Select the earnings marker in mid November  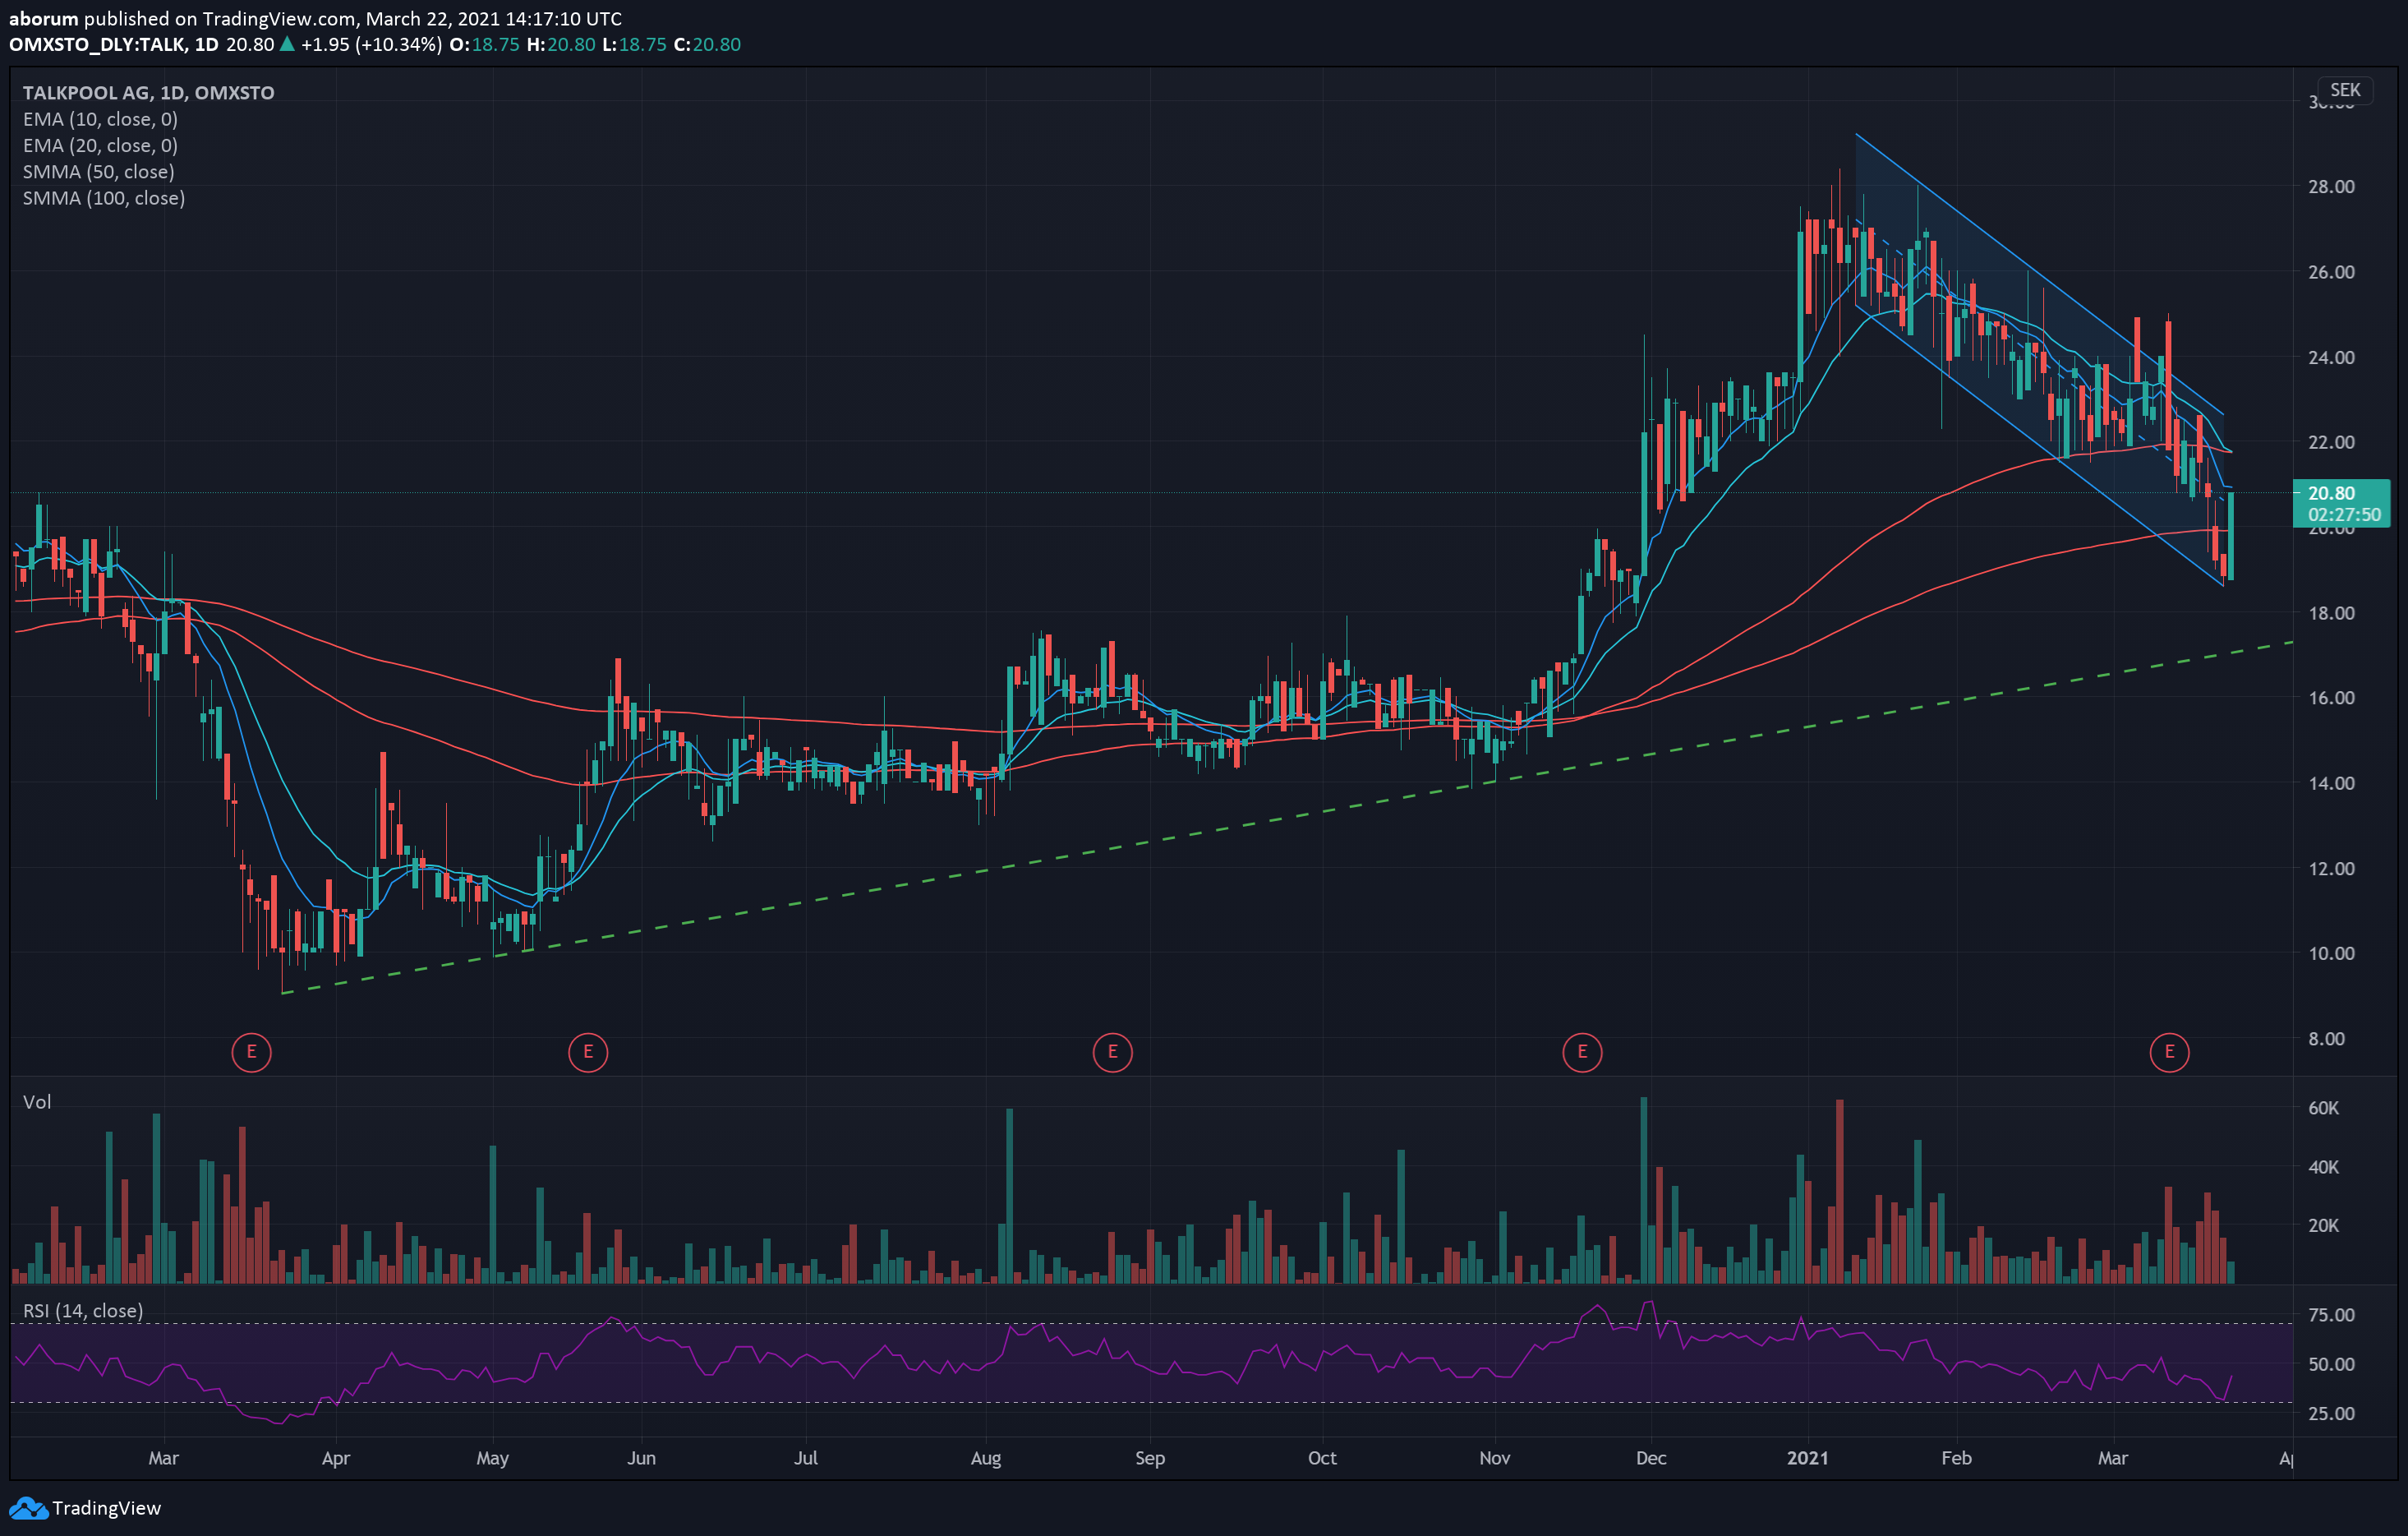(x=1582, y=1052)
